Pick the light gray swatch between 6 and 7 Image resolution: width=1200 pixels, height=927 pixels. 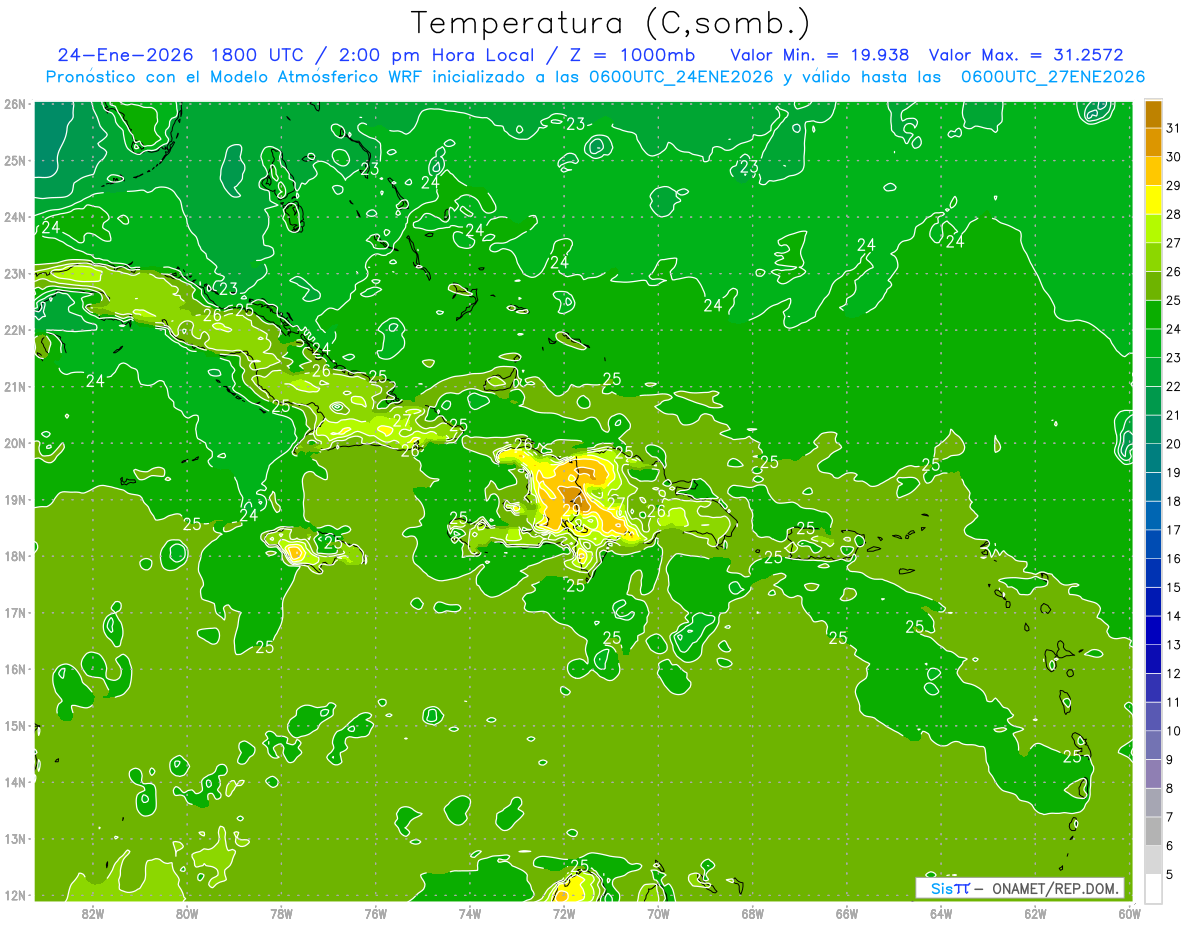click(1153, 831)
